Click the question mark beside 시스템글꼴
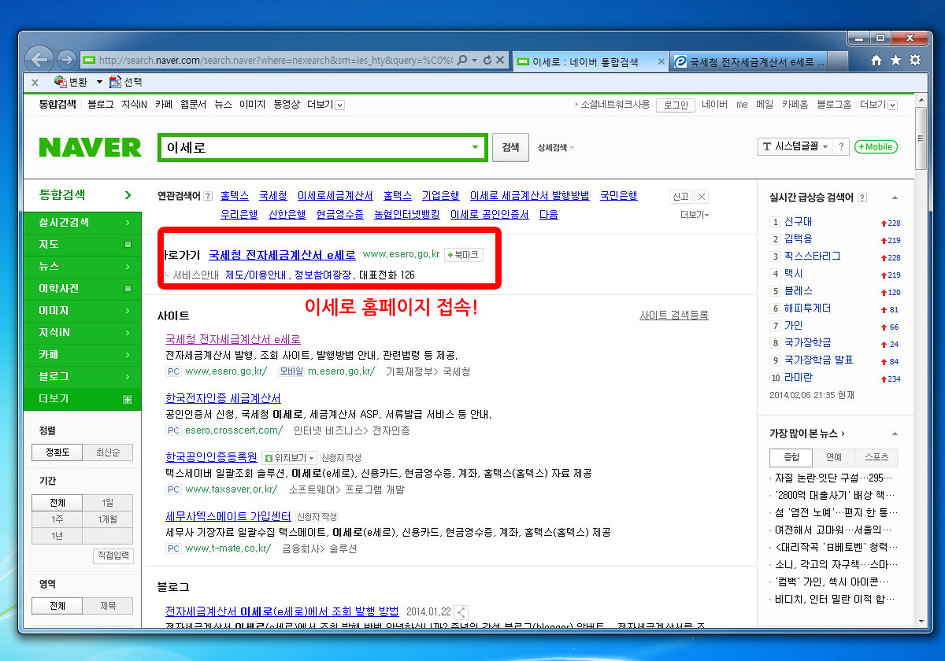The height and width of the screenshot is (661, 945). click(x=841, y=146)
